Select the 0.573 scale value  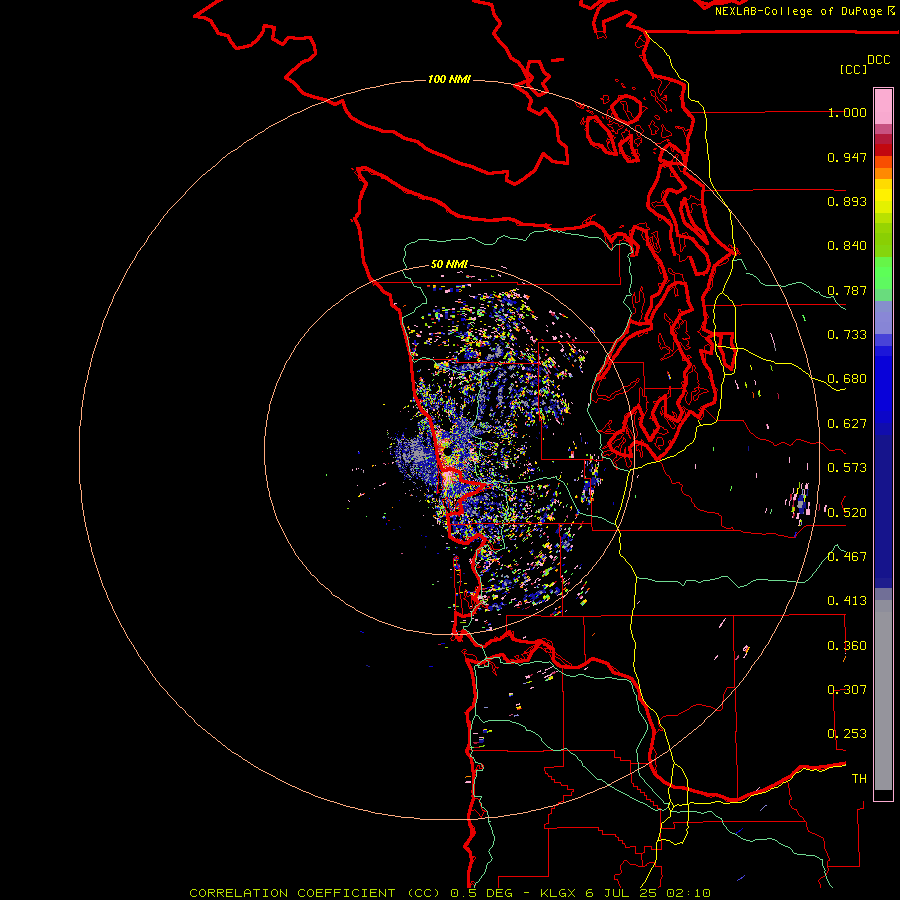[847, 468]
